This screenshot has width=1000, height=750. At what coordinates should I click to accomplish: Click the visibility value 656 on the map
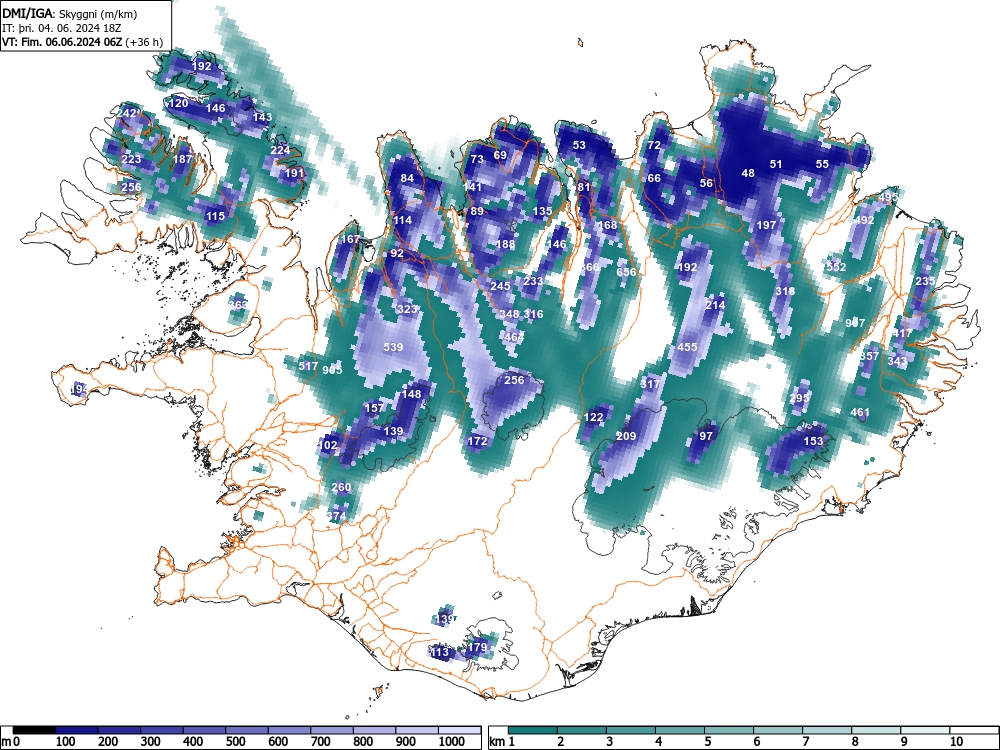(x=626, y=272)
